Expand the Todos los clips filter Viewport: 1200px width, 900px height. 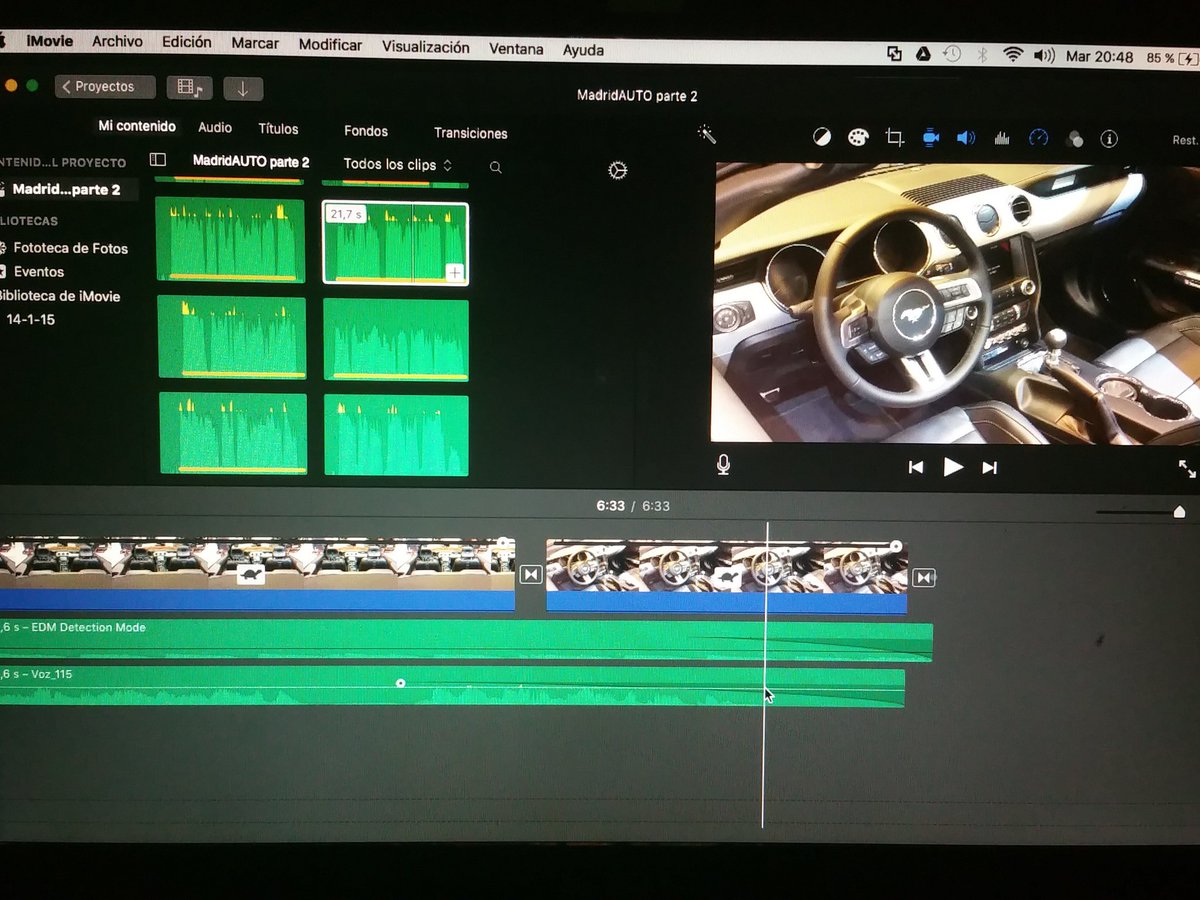click(x=398, y=164)
